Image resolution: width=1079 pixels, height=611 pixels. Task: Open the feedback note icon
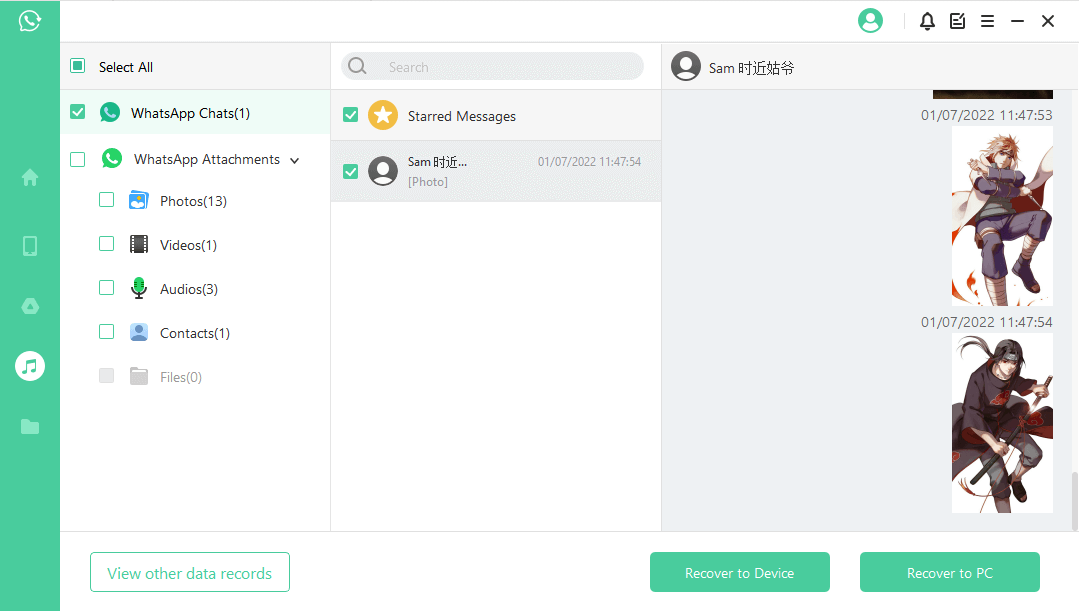tap(957, 21)
